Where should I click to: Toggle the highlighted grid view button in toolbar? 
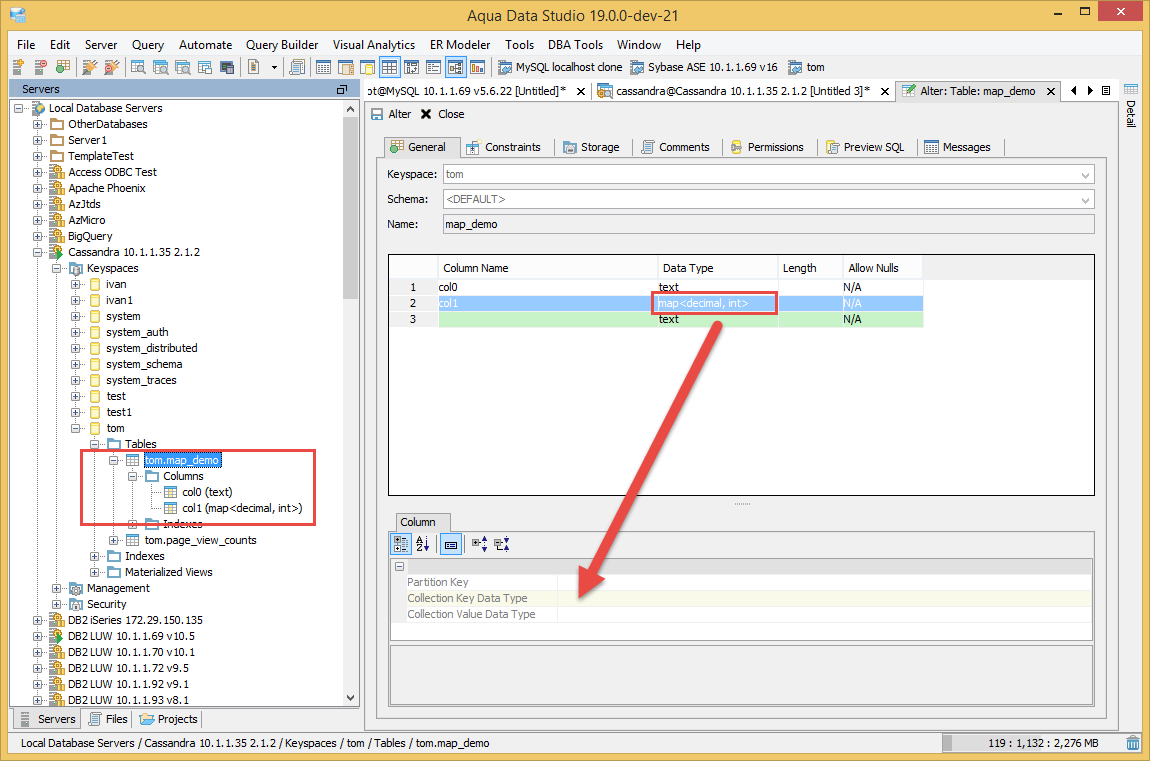coord(389,67)
